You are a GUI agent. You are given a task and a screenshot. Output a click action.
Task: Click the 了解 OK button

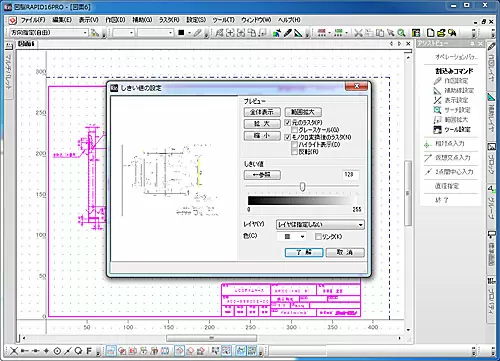304,252
